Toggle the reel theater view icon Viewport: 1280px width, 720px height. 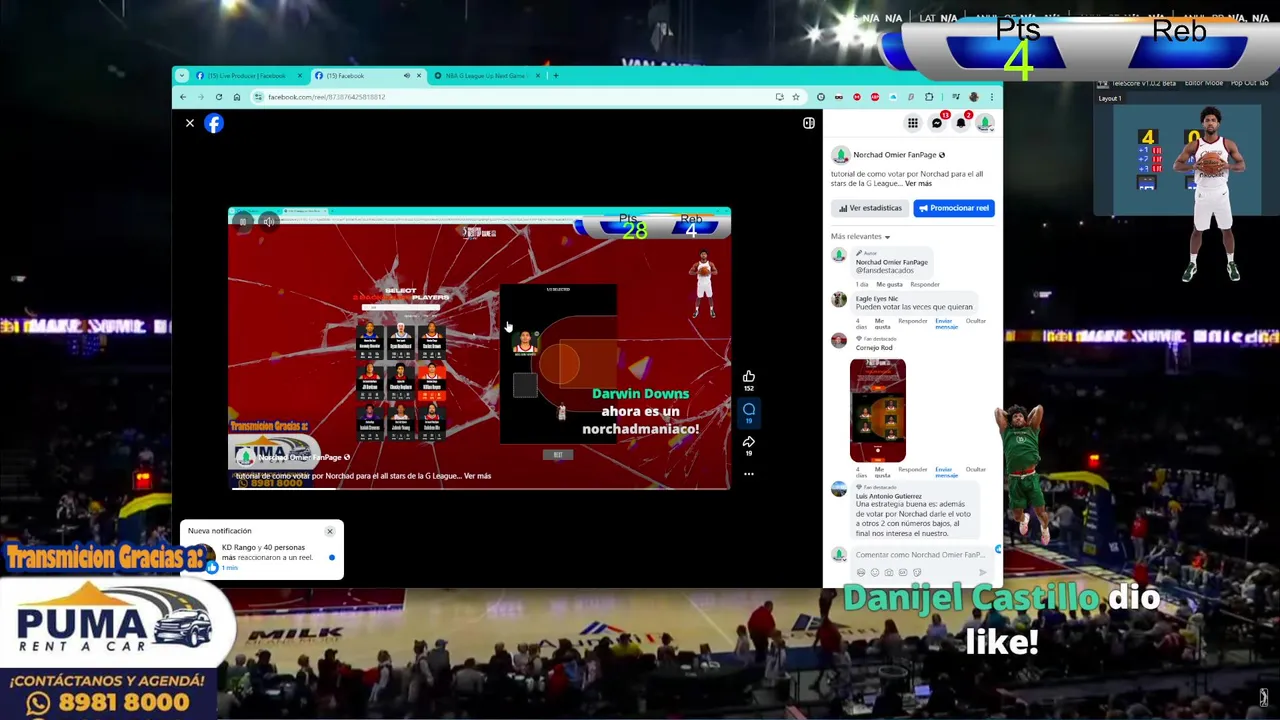coord(808,123)
